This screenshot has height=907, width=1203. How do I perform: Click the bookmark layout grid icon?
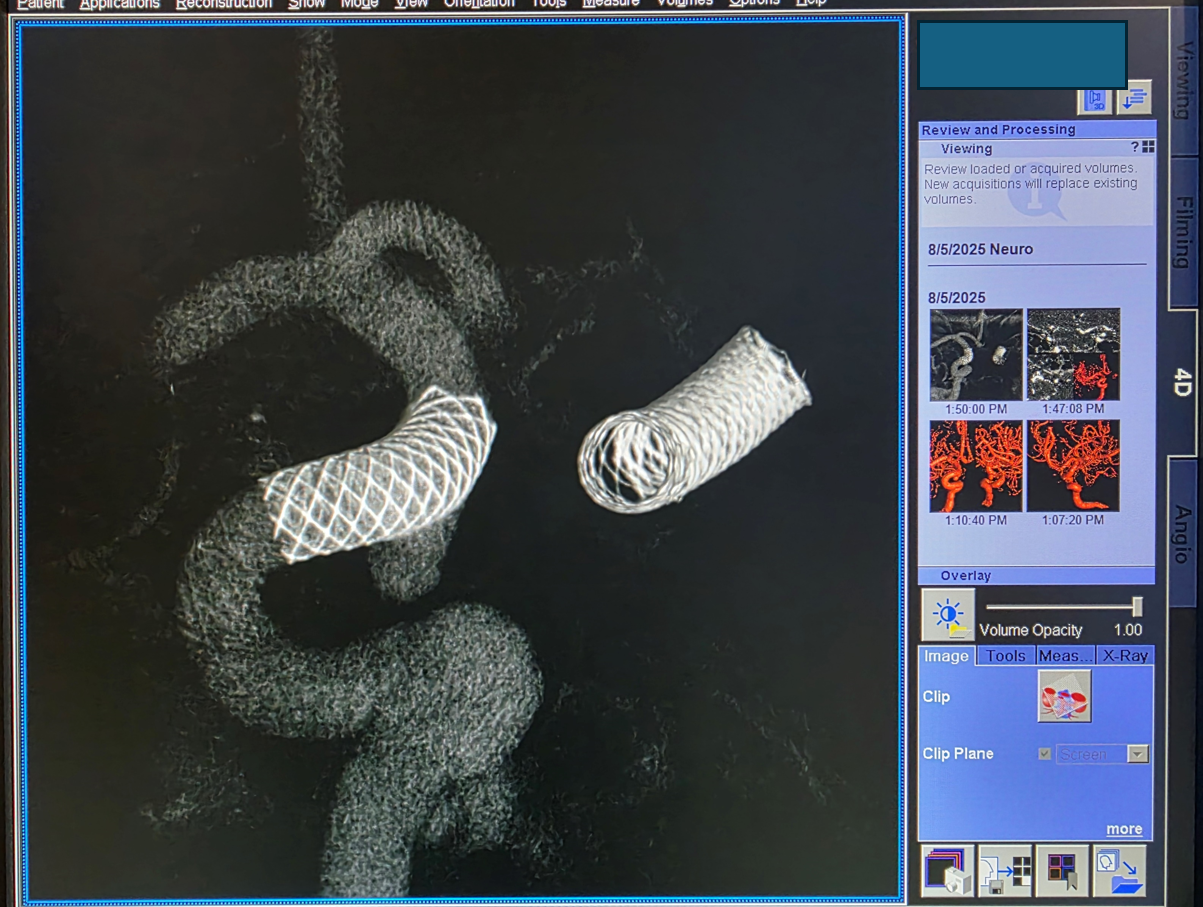point(1062,871)
